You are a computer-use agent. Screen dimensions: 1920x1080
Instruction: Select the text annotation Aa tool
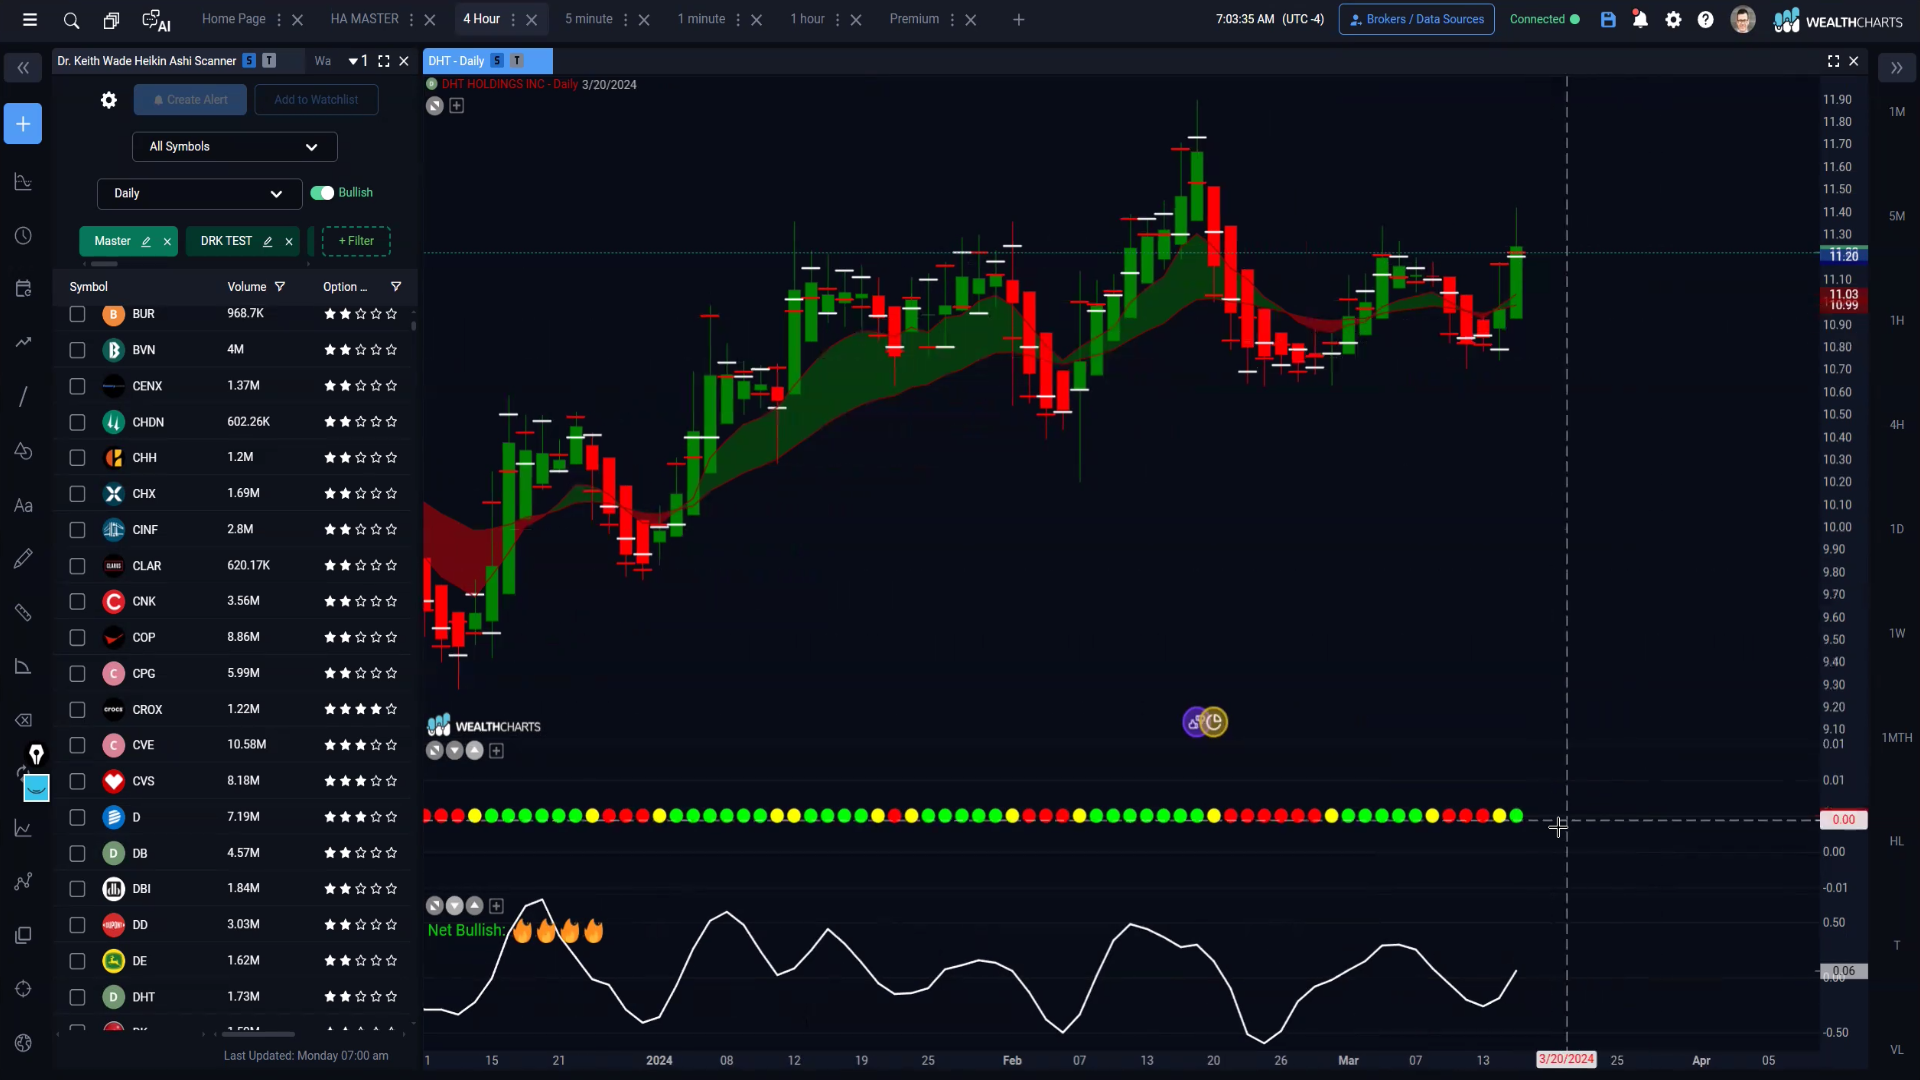(23, 506)
